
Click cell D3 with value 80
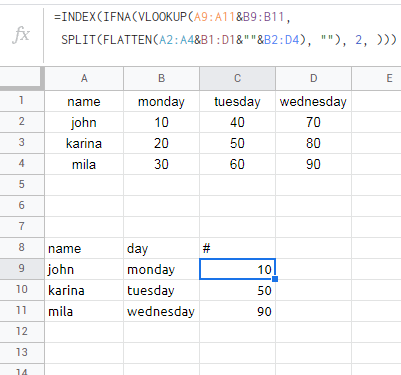point(313,143)
